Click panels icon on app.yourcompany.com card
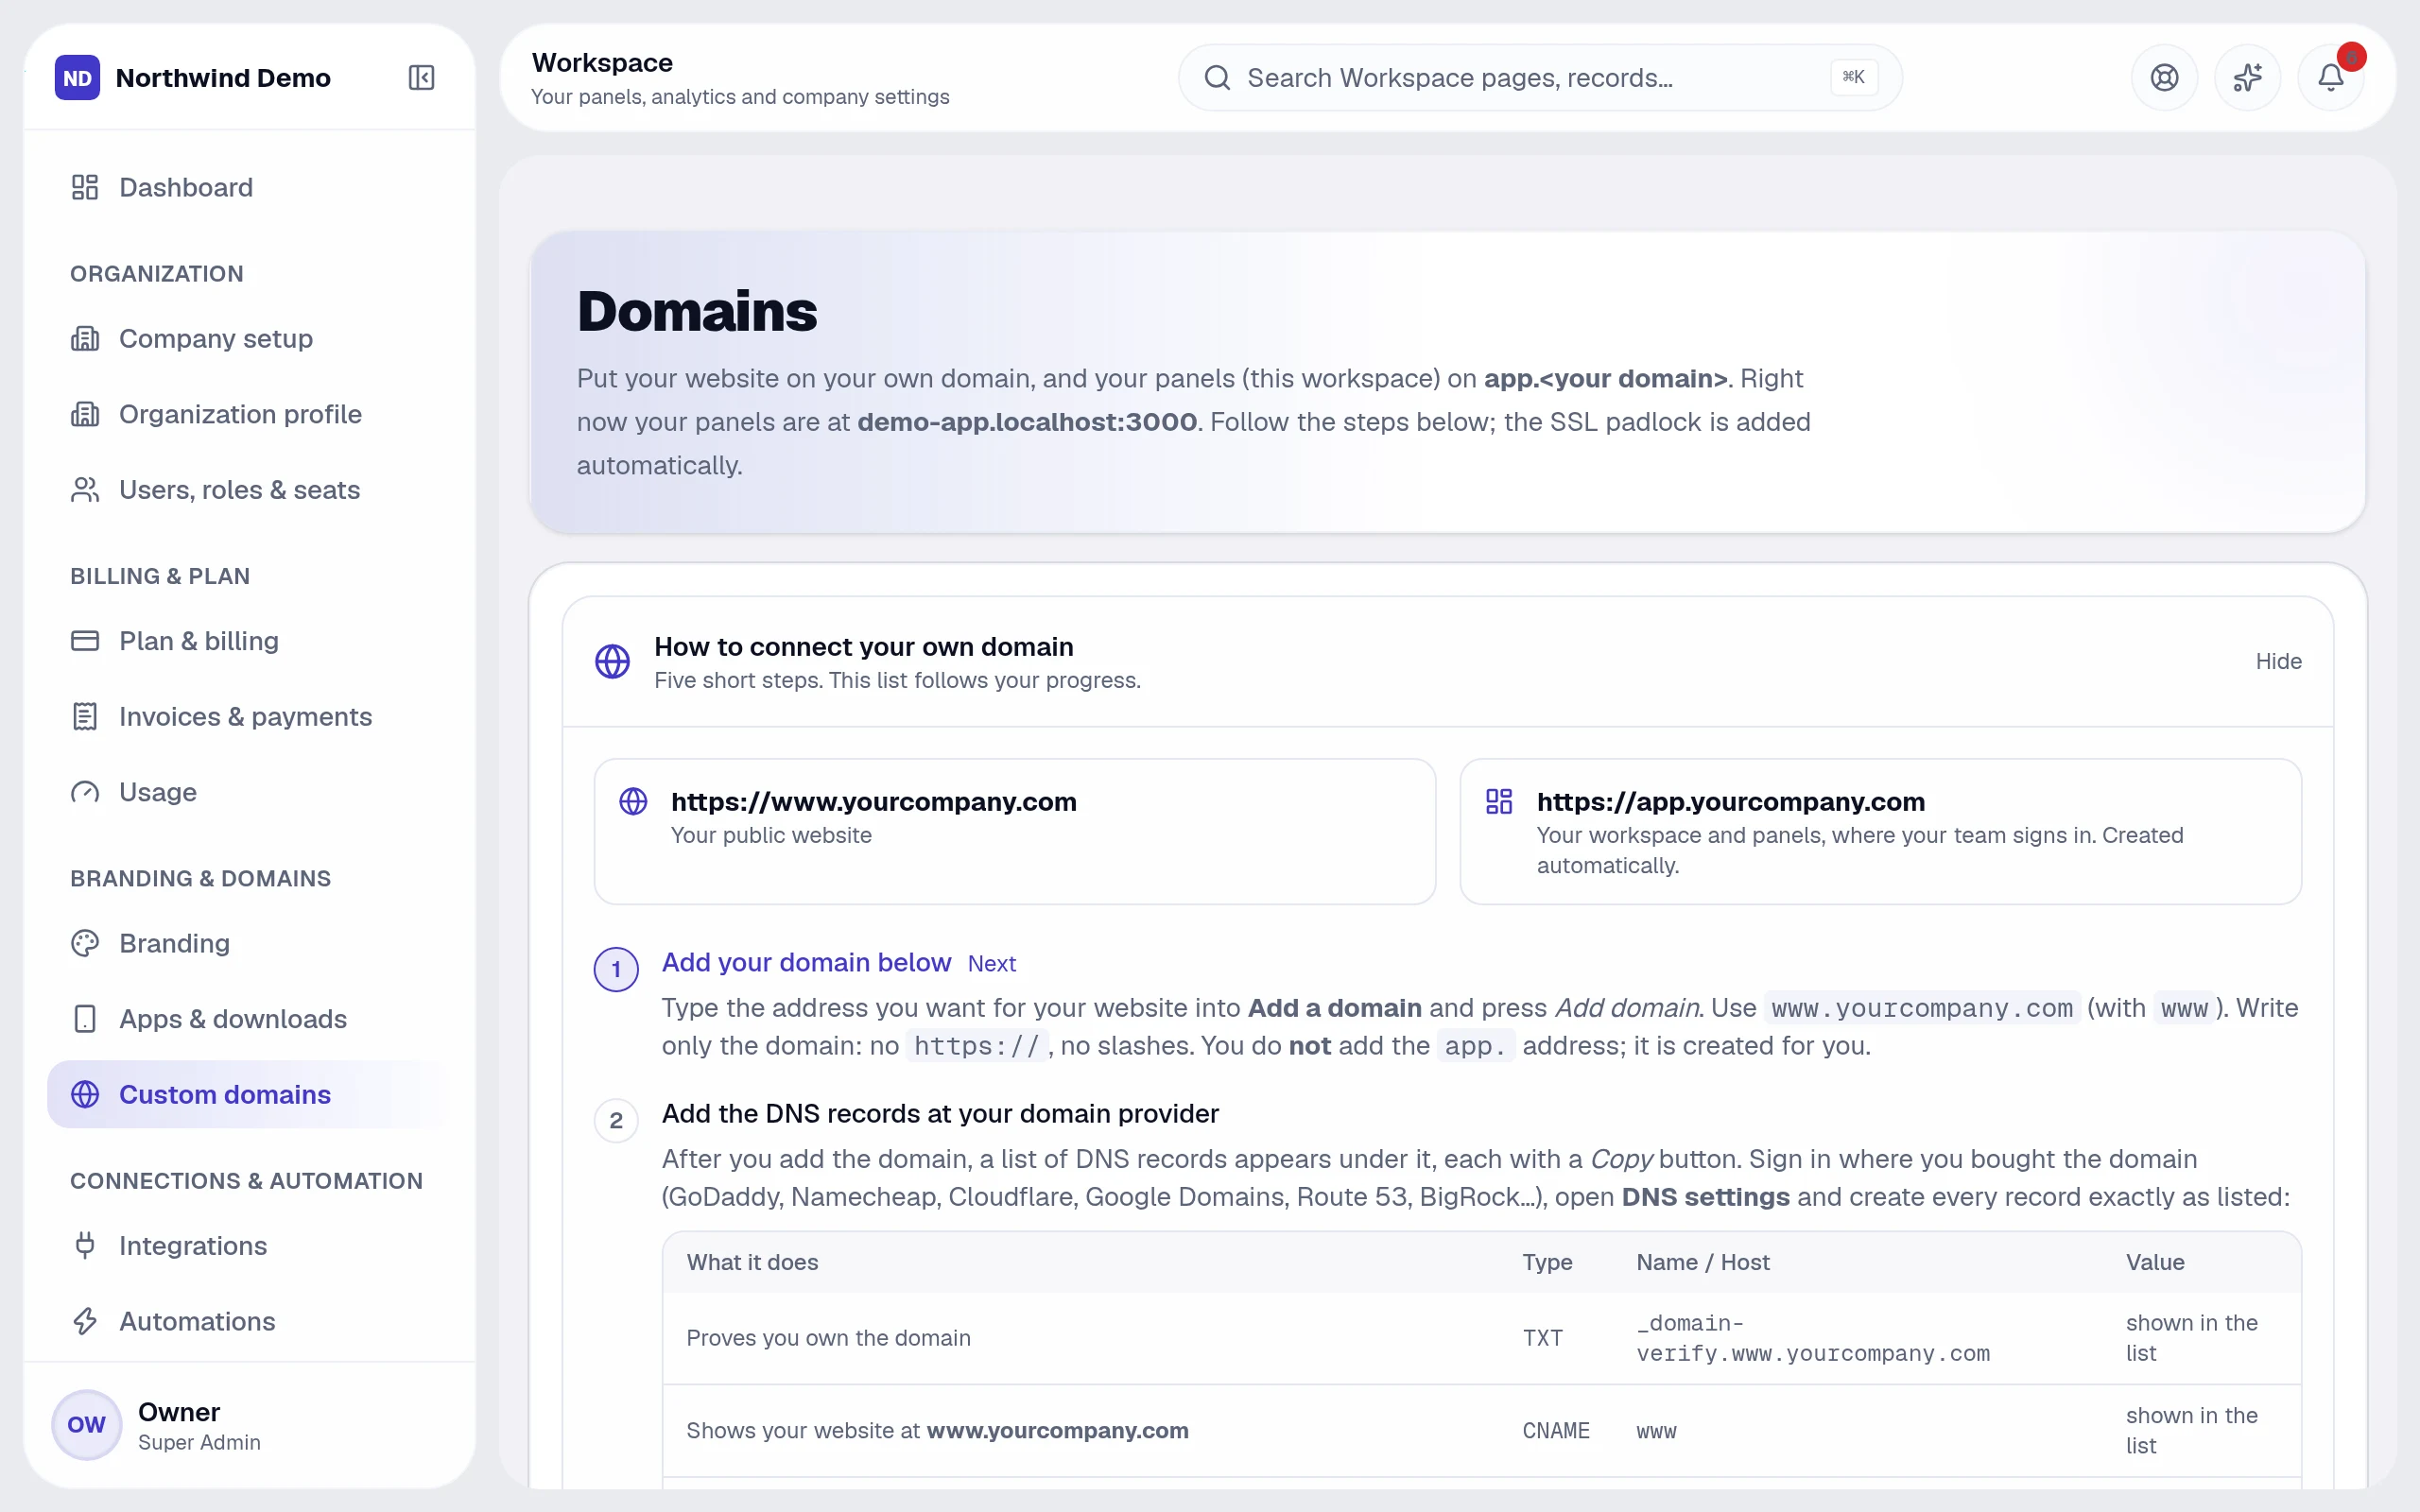Screen dimensions: 2420x1512 1499,801
